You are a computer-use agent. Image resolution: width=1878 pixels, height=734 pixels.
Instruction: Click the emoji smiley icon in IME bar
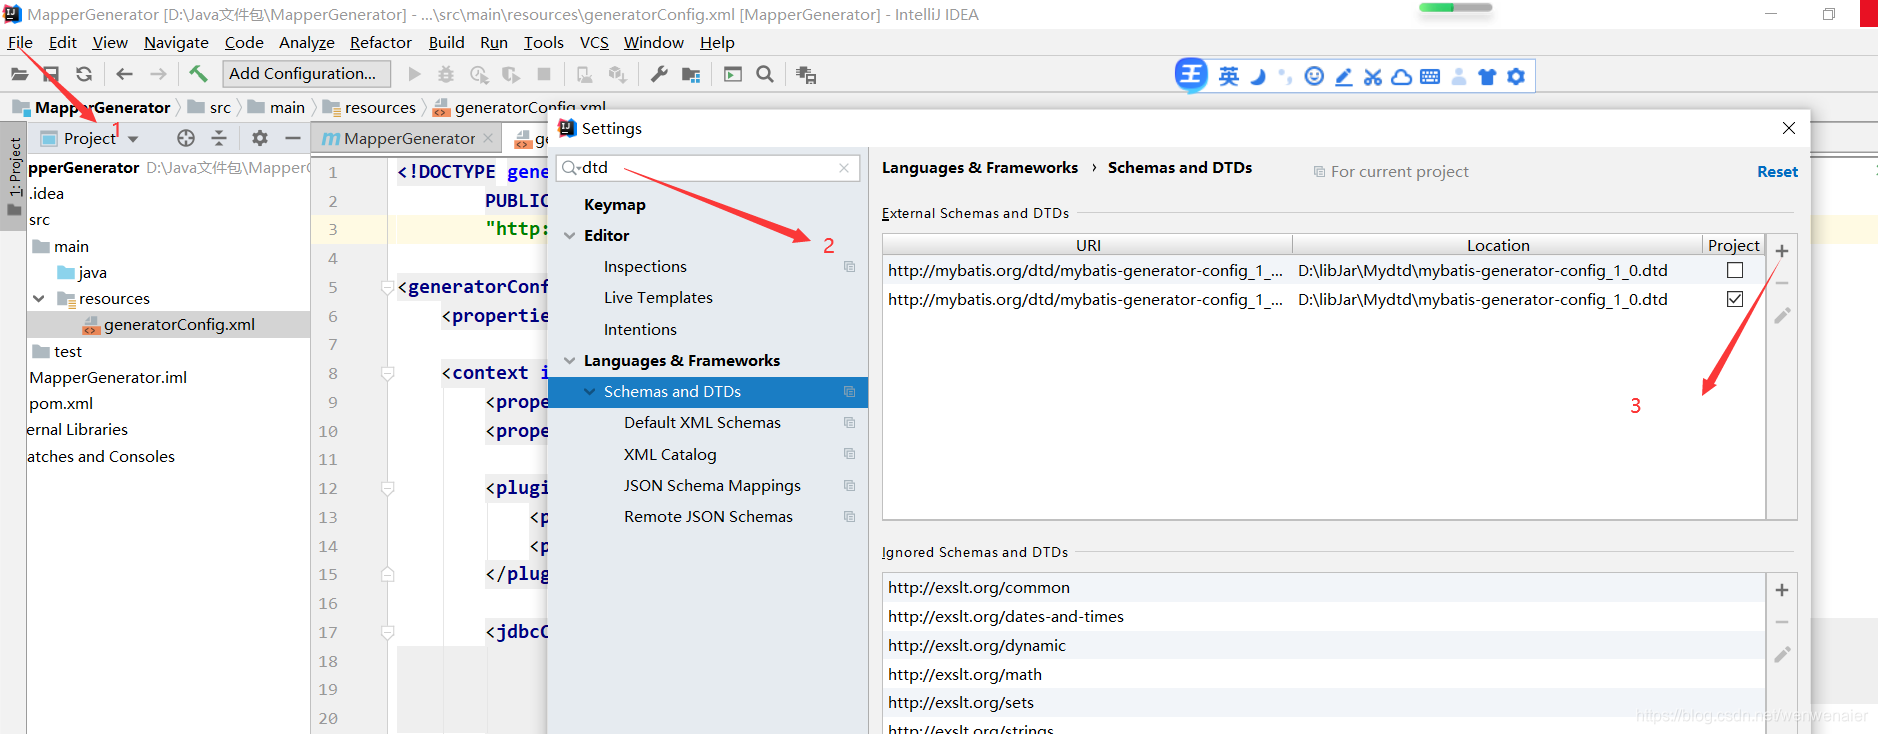coord(1315,76)
